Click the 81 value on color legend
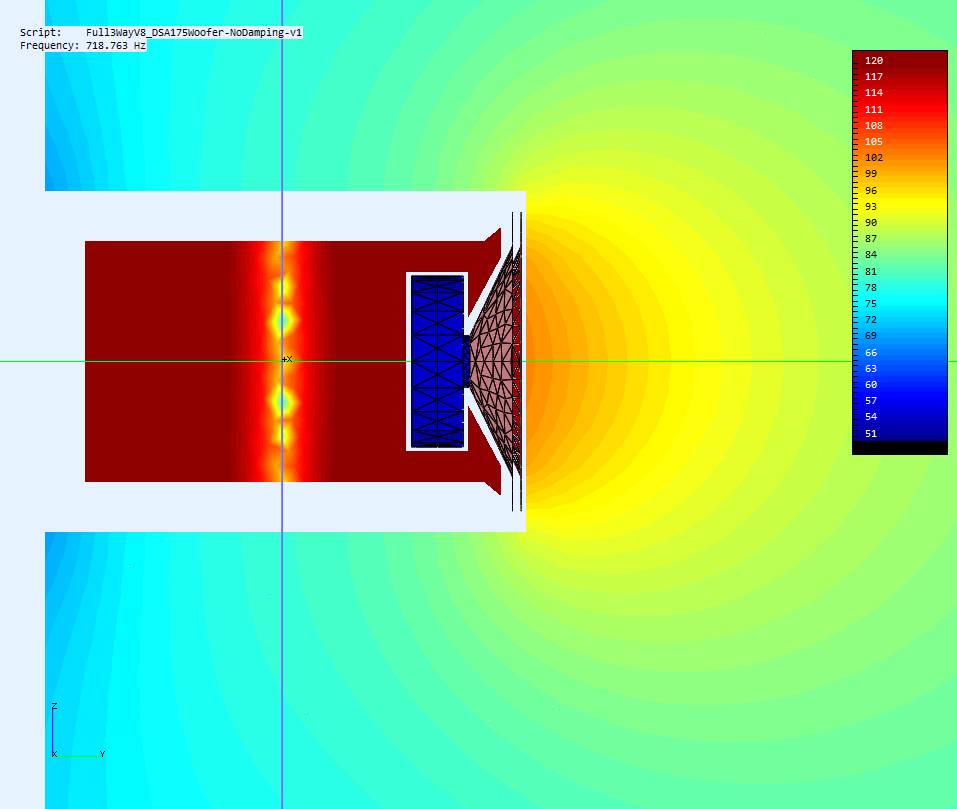The image size is (957, 809). (x=871, y=271)
